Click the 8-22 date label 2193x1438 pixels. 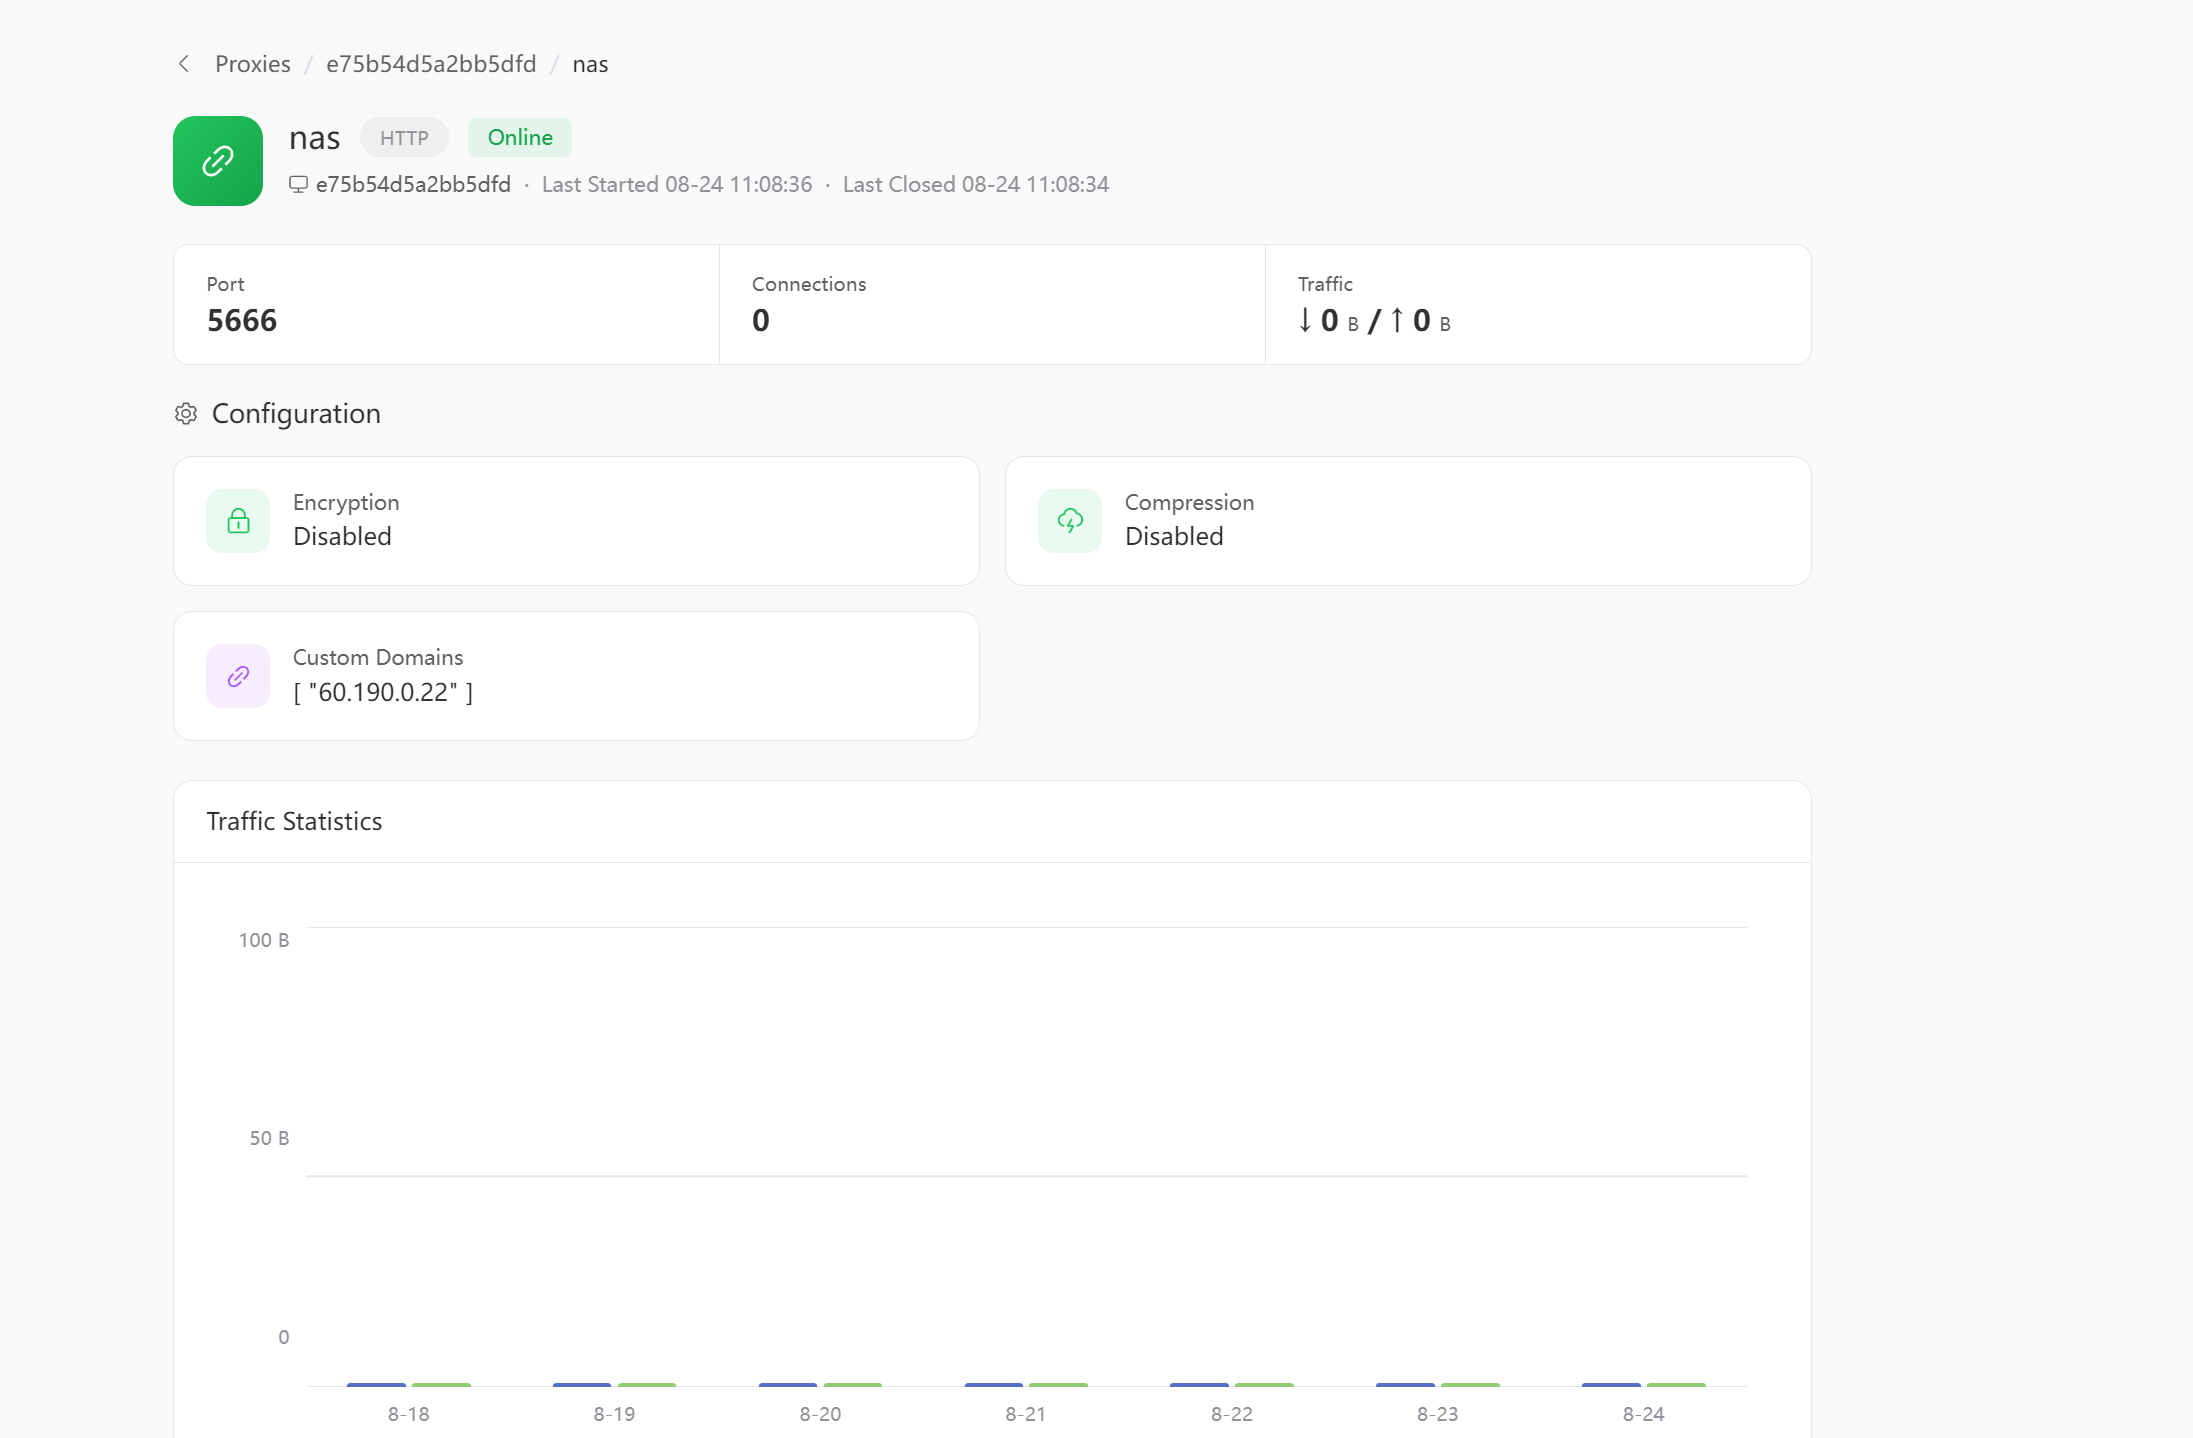[1232, 1414]
